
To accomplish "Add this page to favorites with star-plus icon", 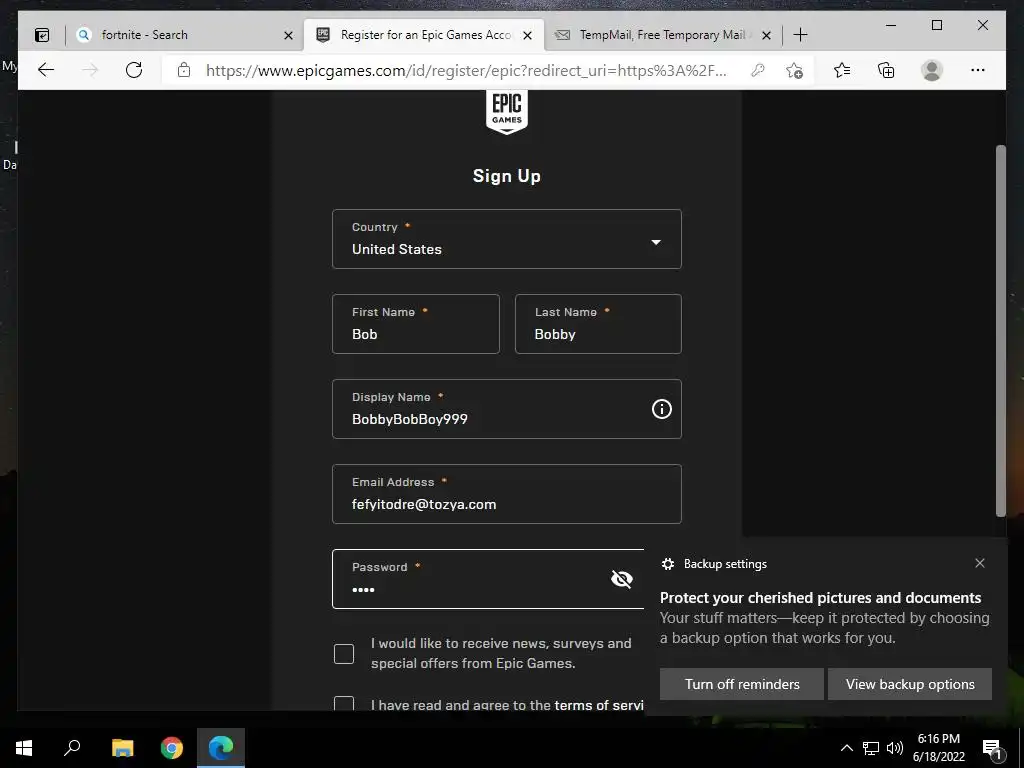I will tap(794, 70).
